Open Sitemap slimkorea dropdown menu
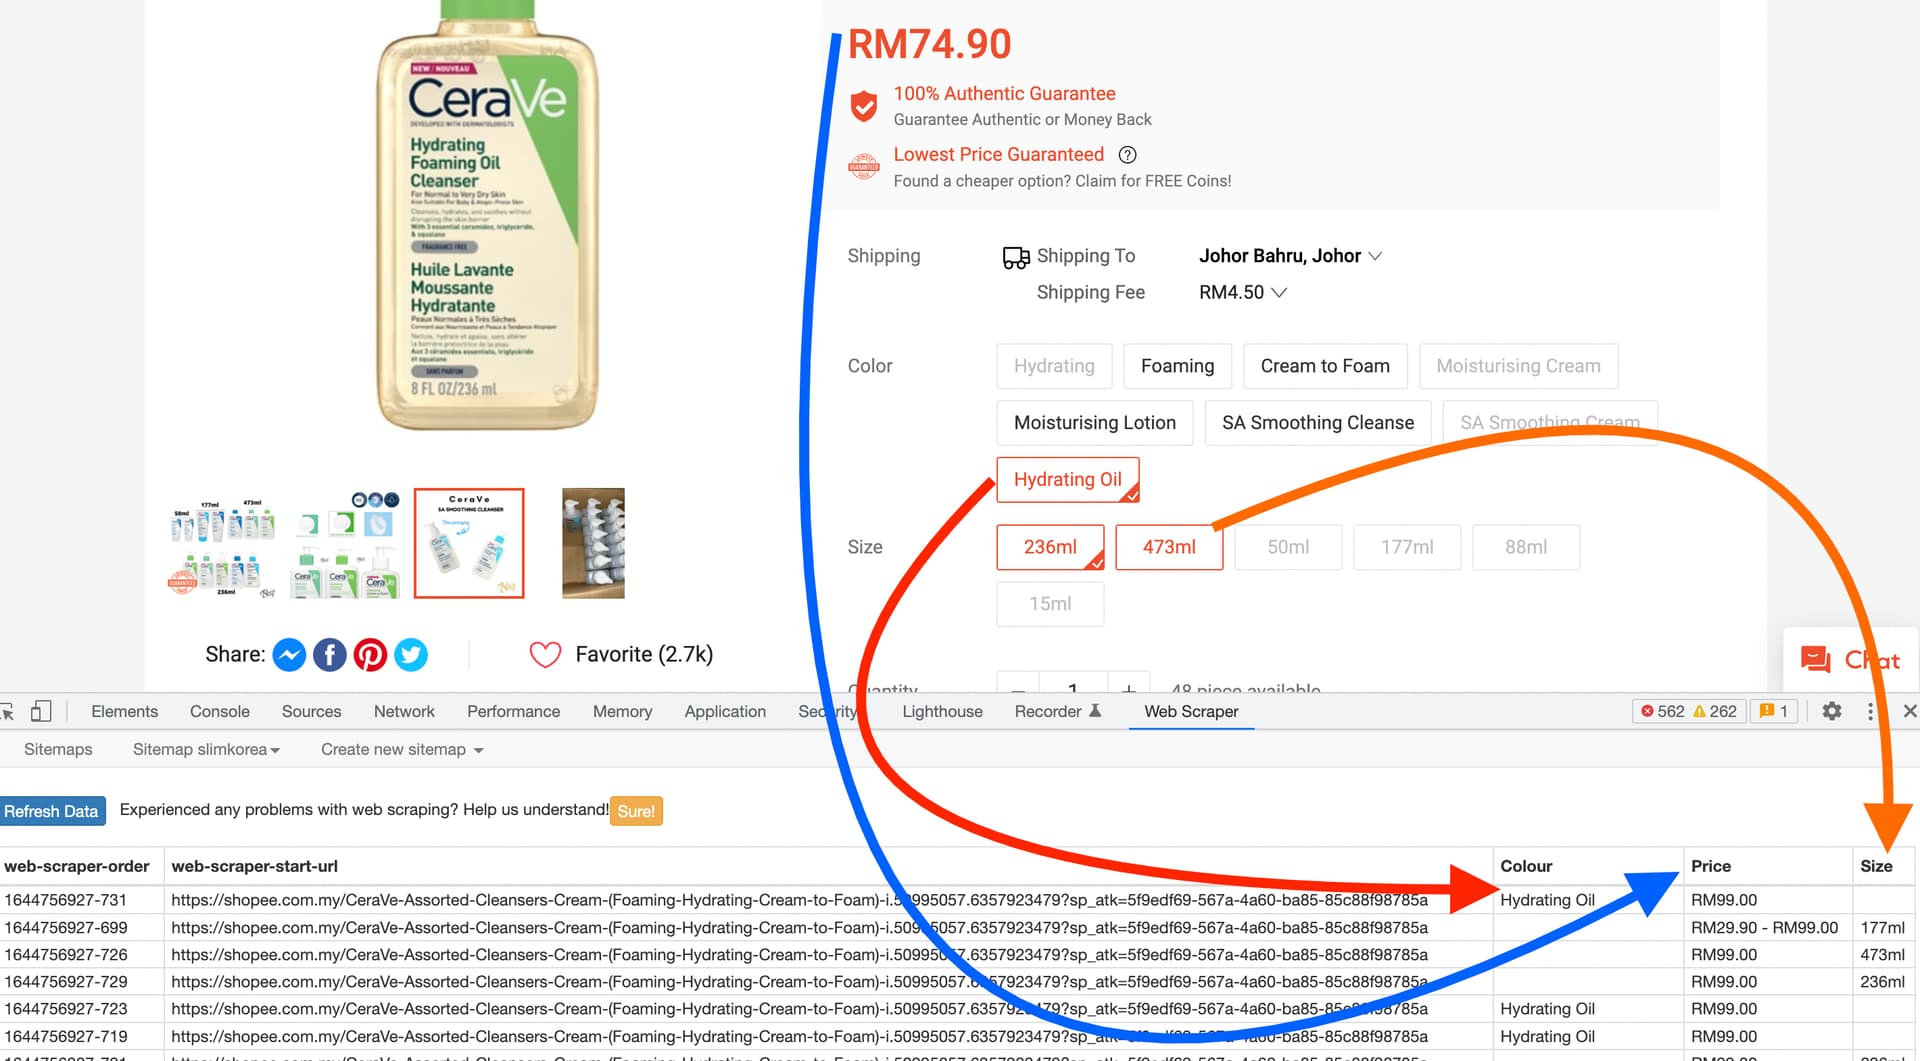The width and height of the screenshot is (1920, 1061). (x=206, y=749)
